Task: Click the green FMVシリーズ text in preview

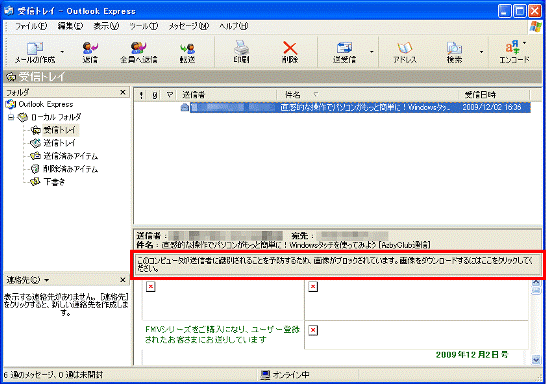Action: point(222,334)
